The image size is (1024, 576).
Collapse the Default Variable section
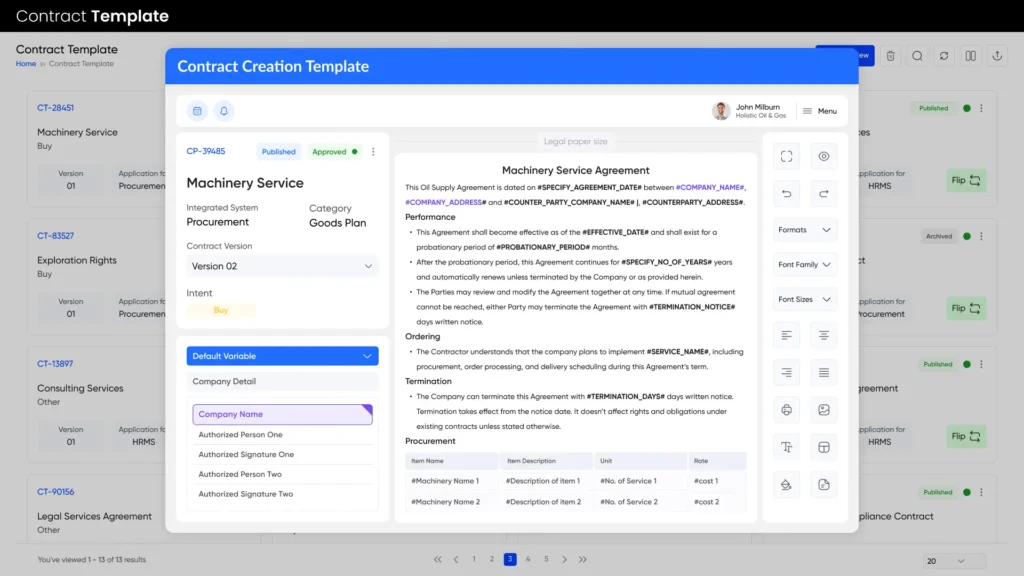(281, 355)
